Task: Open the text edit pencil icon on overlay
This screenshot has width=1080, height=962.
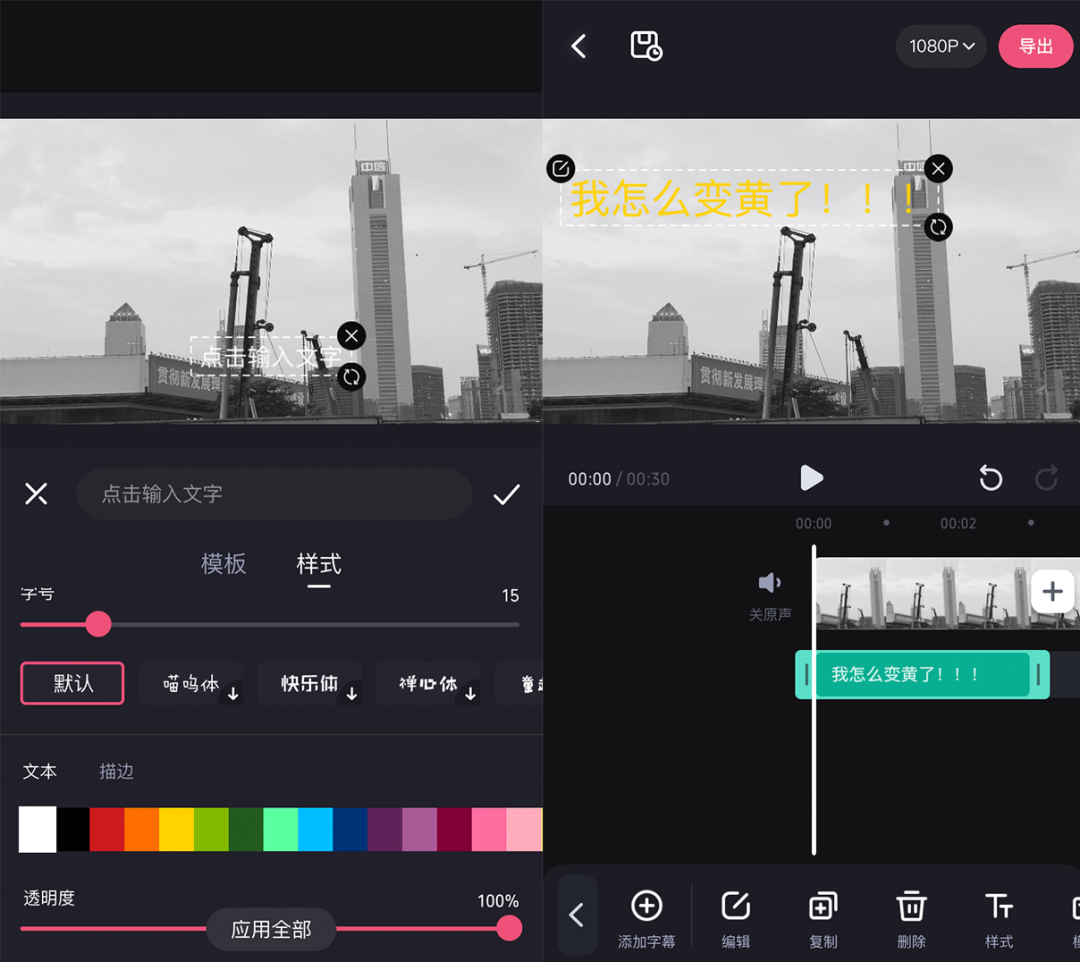Action: click(561, 168)
